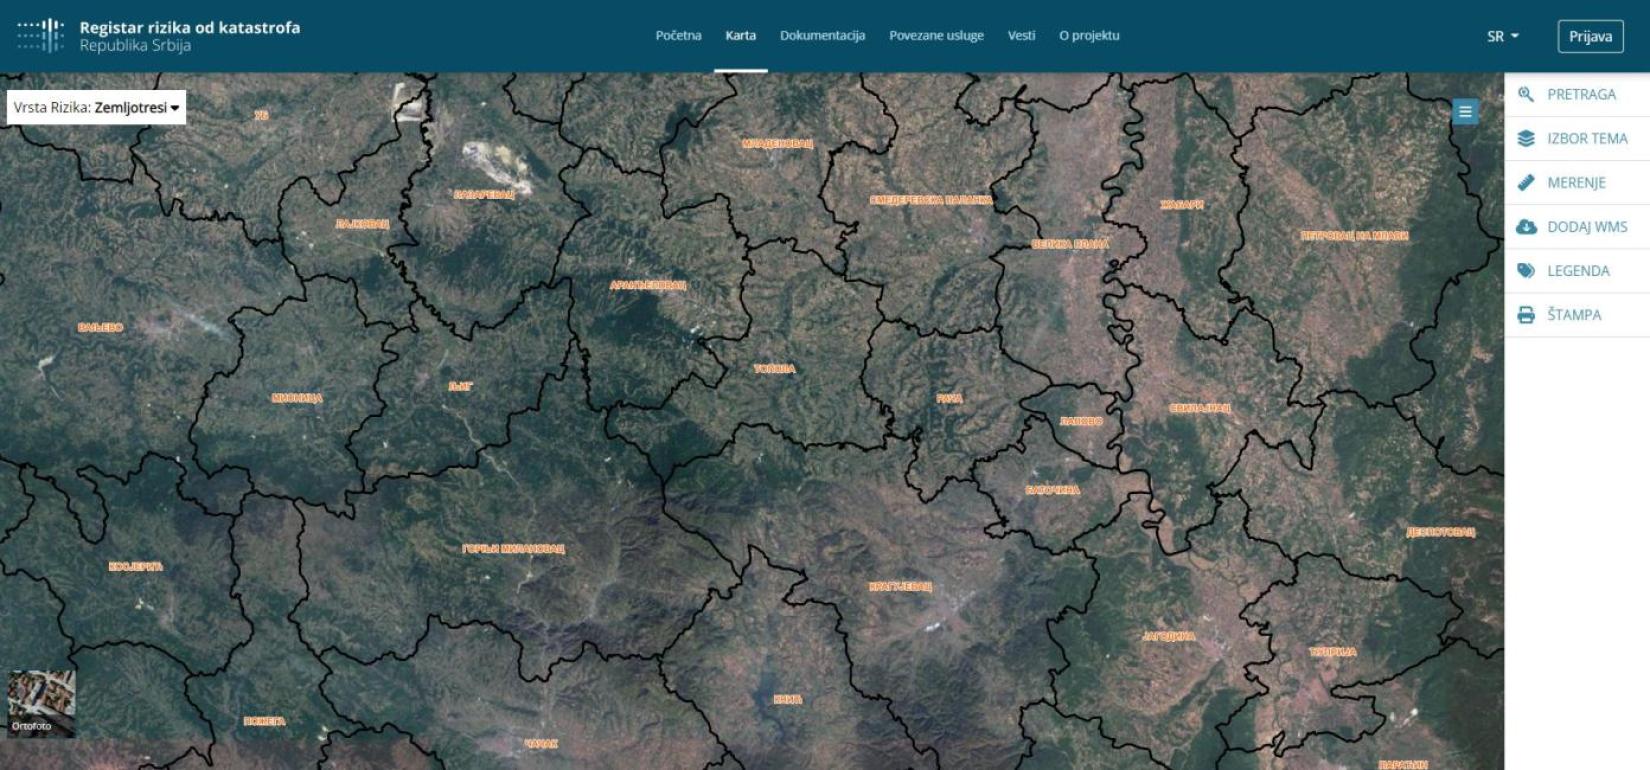Click the КНИЋ map label
This screenshot has width=1650, height=770.
pos(787,699)
